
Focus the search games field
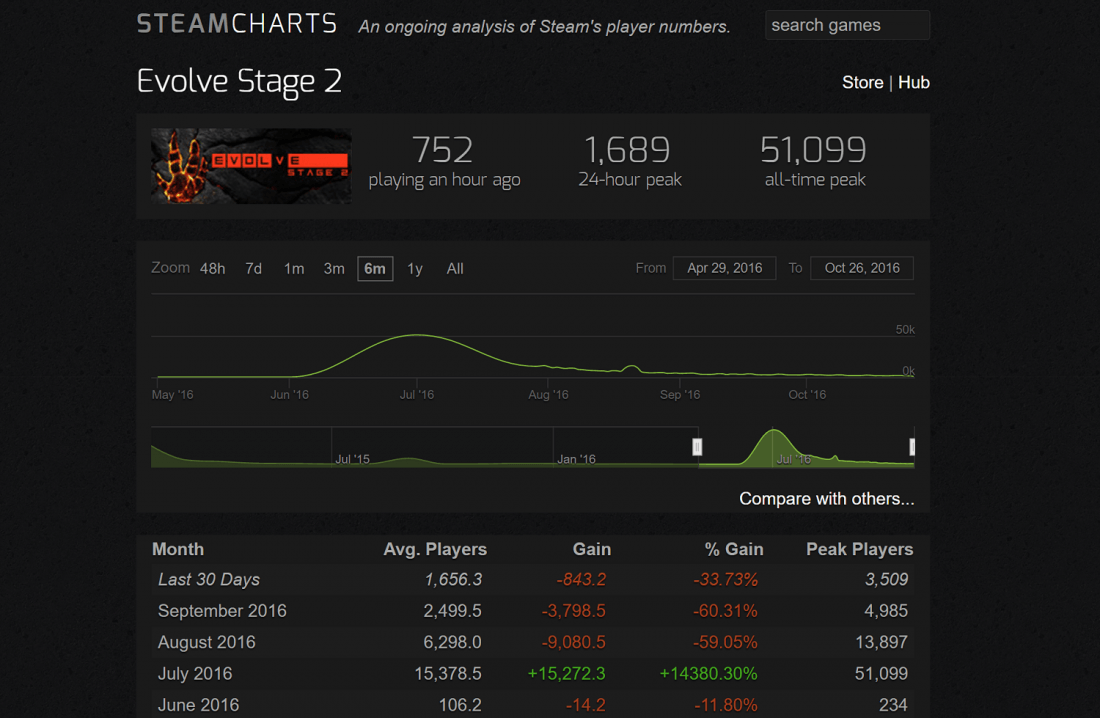(x=847, y=25)
